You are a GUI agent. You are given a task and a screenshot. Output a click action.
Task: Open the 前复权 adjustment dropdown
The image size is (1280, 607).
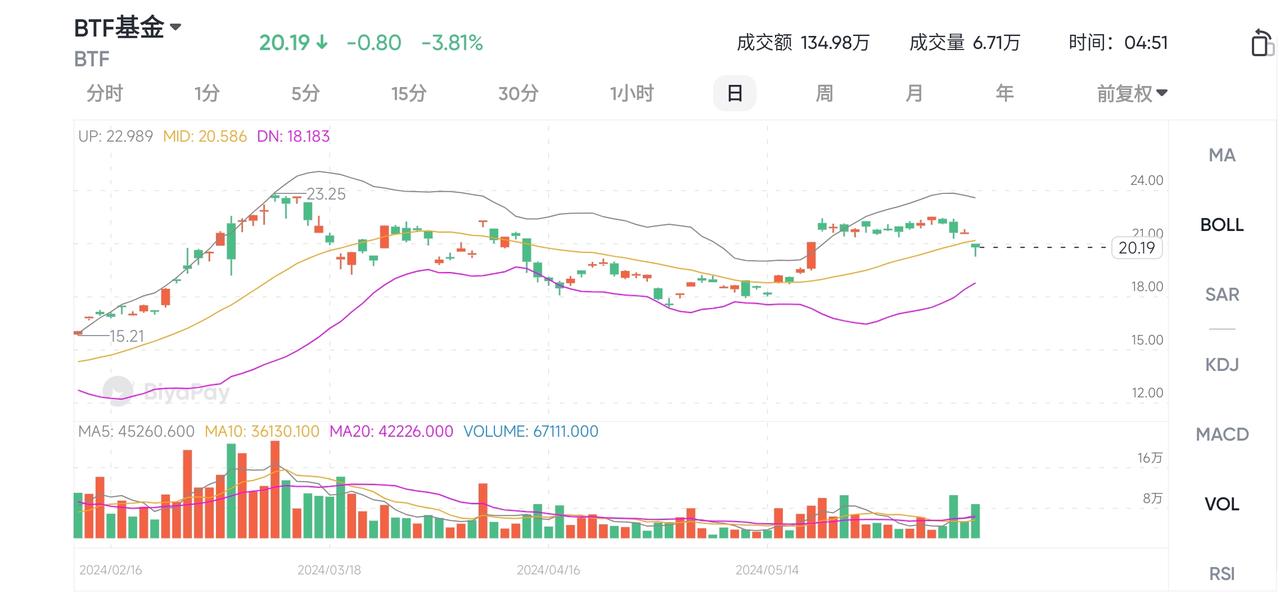(1129, 93)
